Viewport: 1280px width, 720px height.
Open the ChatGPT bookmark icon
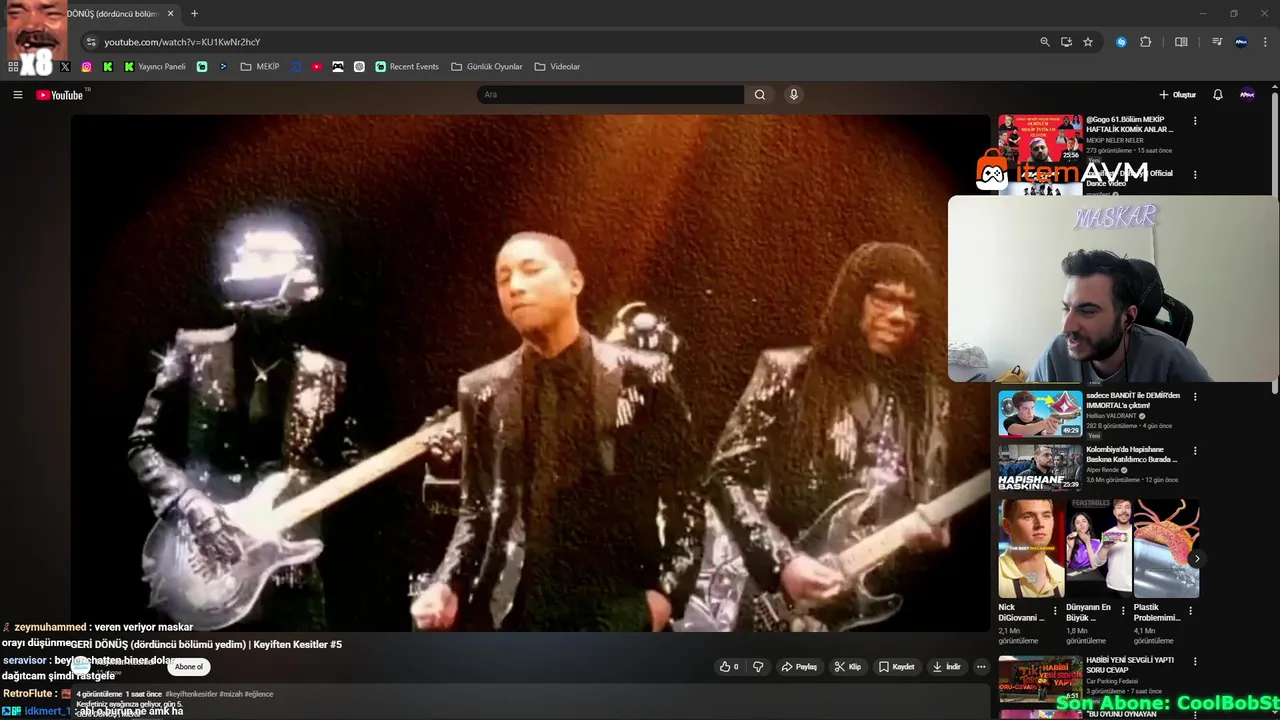point(359,67)
